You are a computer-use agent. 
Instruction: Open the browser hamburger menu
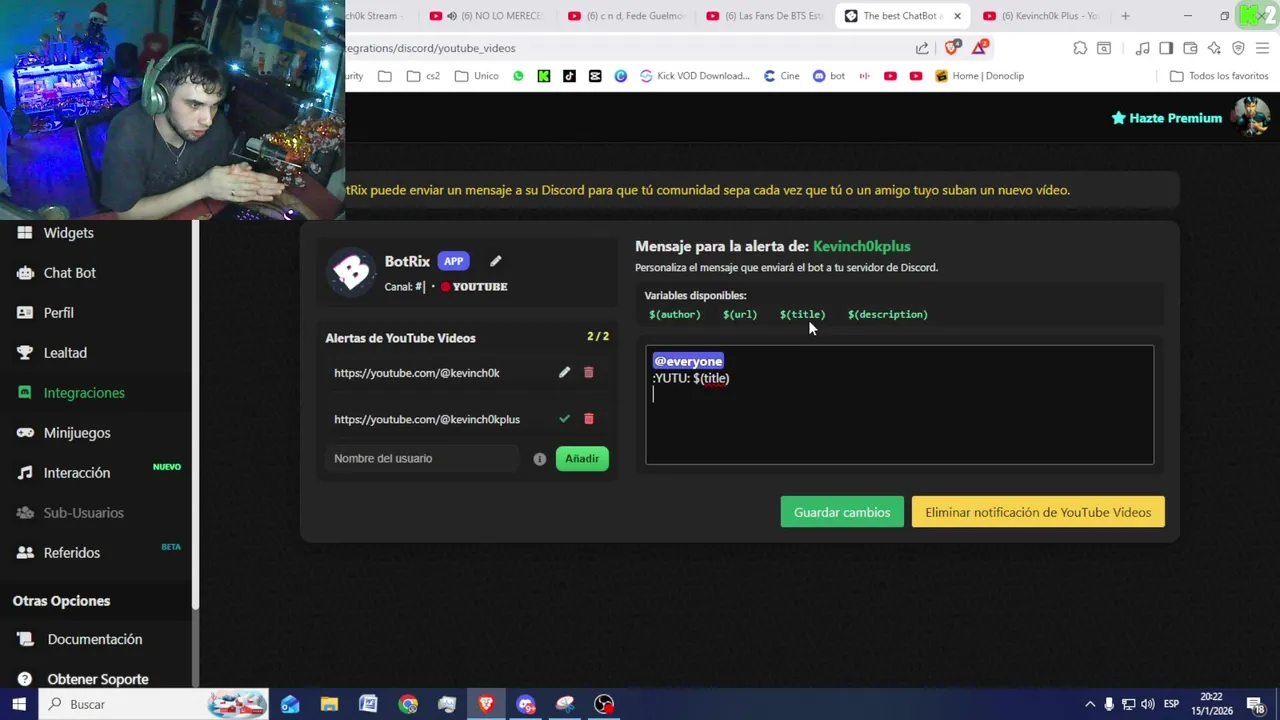[1263, 48]
